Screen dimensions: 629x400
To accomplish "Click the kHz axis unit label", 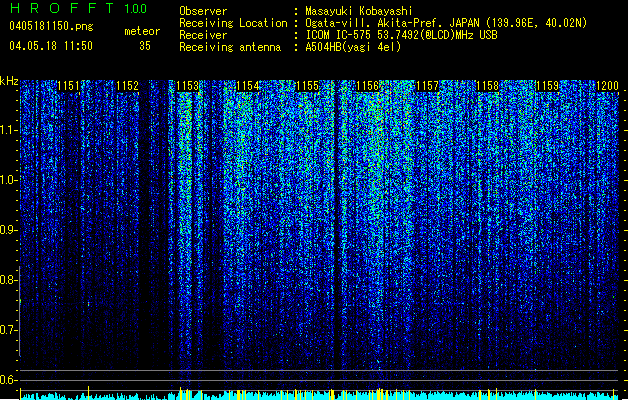I will click(x=9, y=81).
